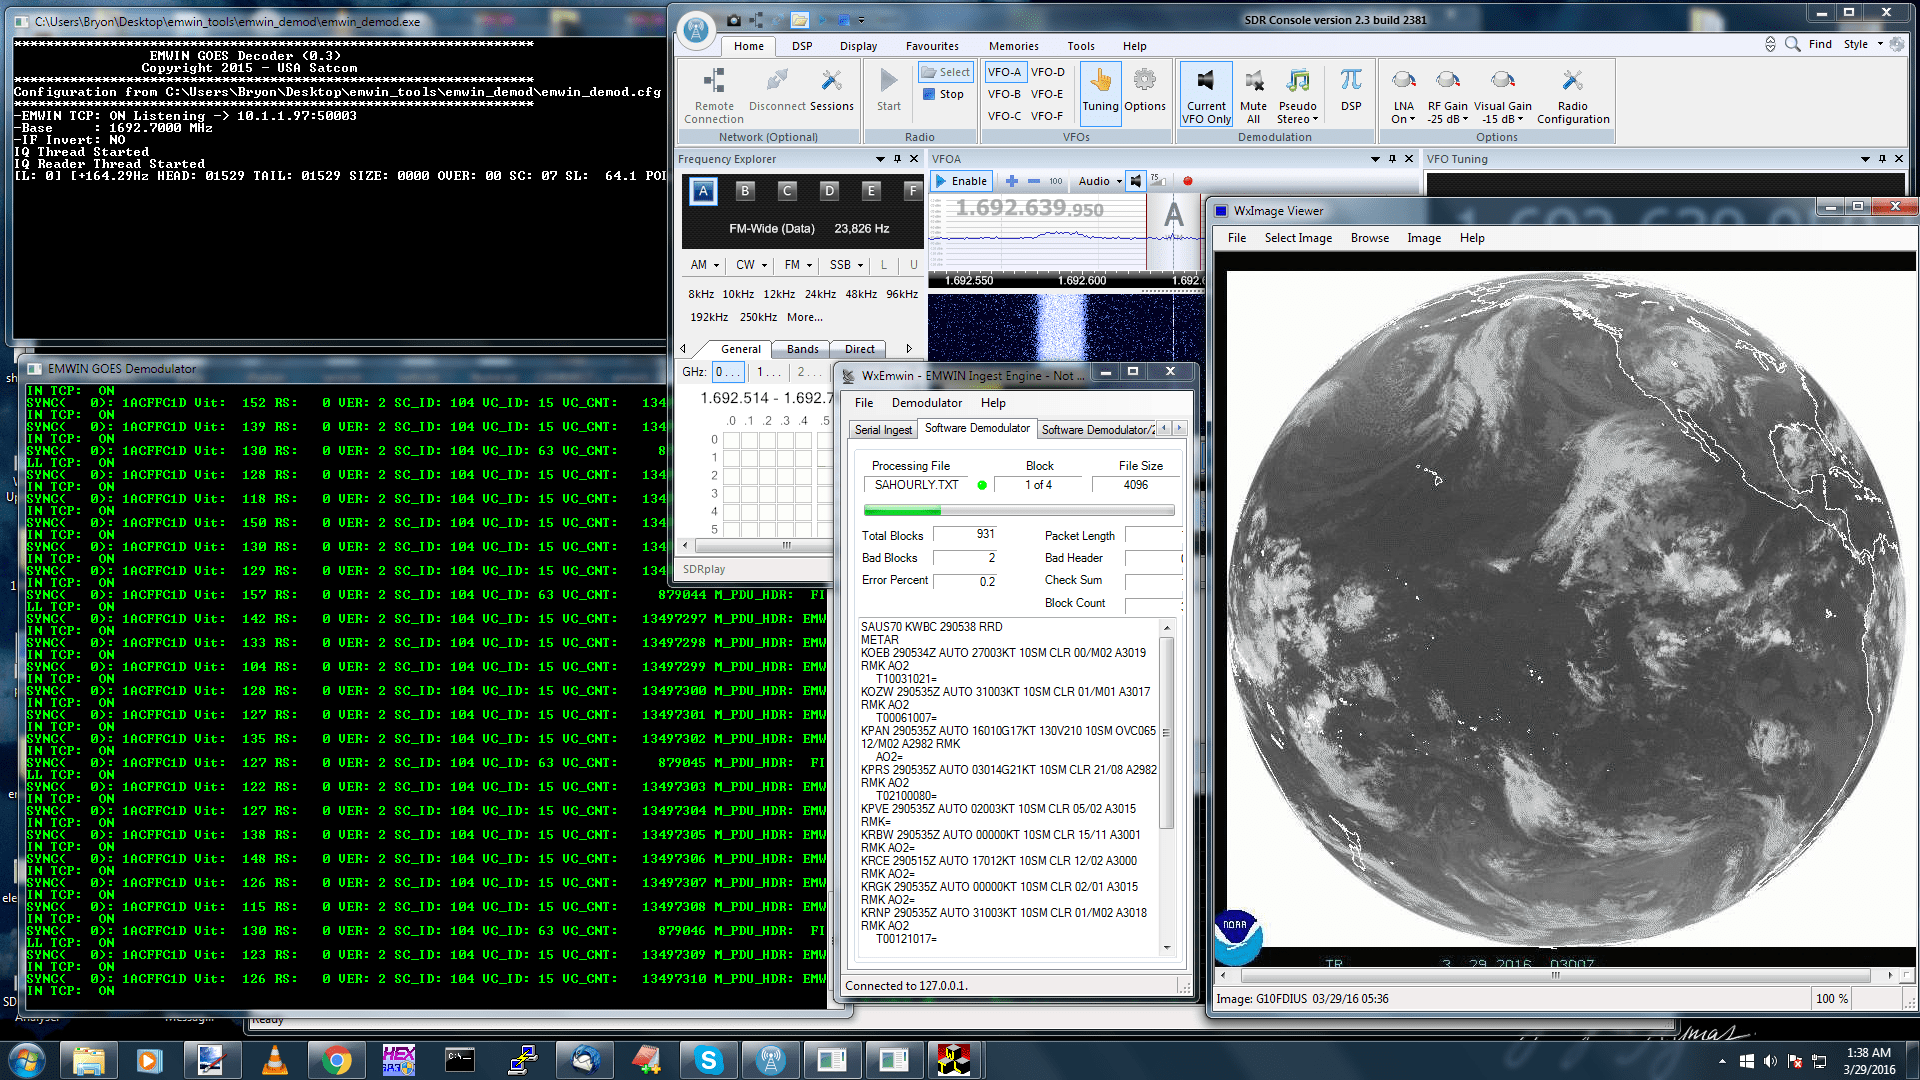Click the volume level 75 icon in VFOA
Screen dimensions: 1920x1080
point(1157,180)
